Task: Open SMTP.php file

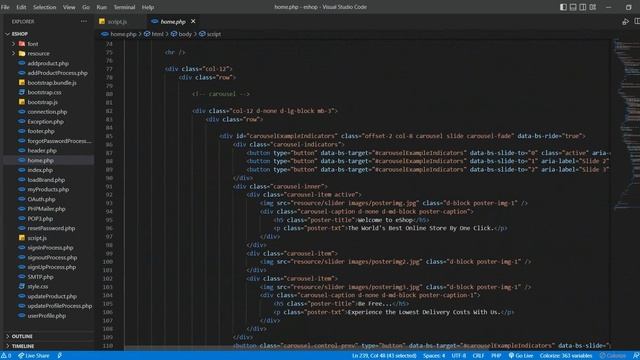Action: point(40,277)
